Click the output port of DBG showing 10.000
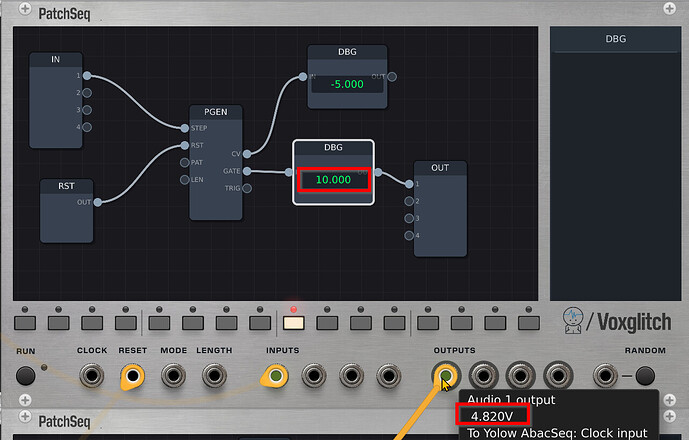689x440 pixels. click(x=378, y=172)
